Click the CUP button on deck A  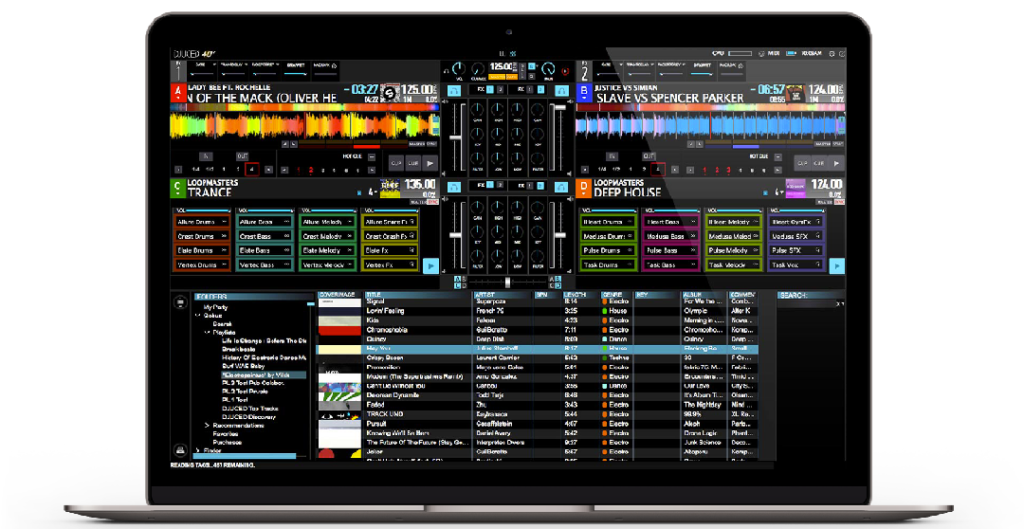pos(396,163)
